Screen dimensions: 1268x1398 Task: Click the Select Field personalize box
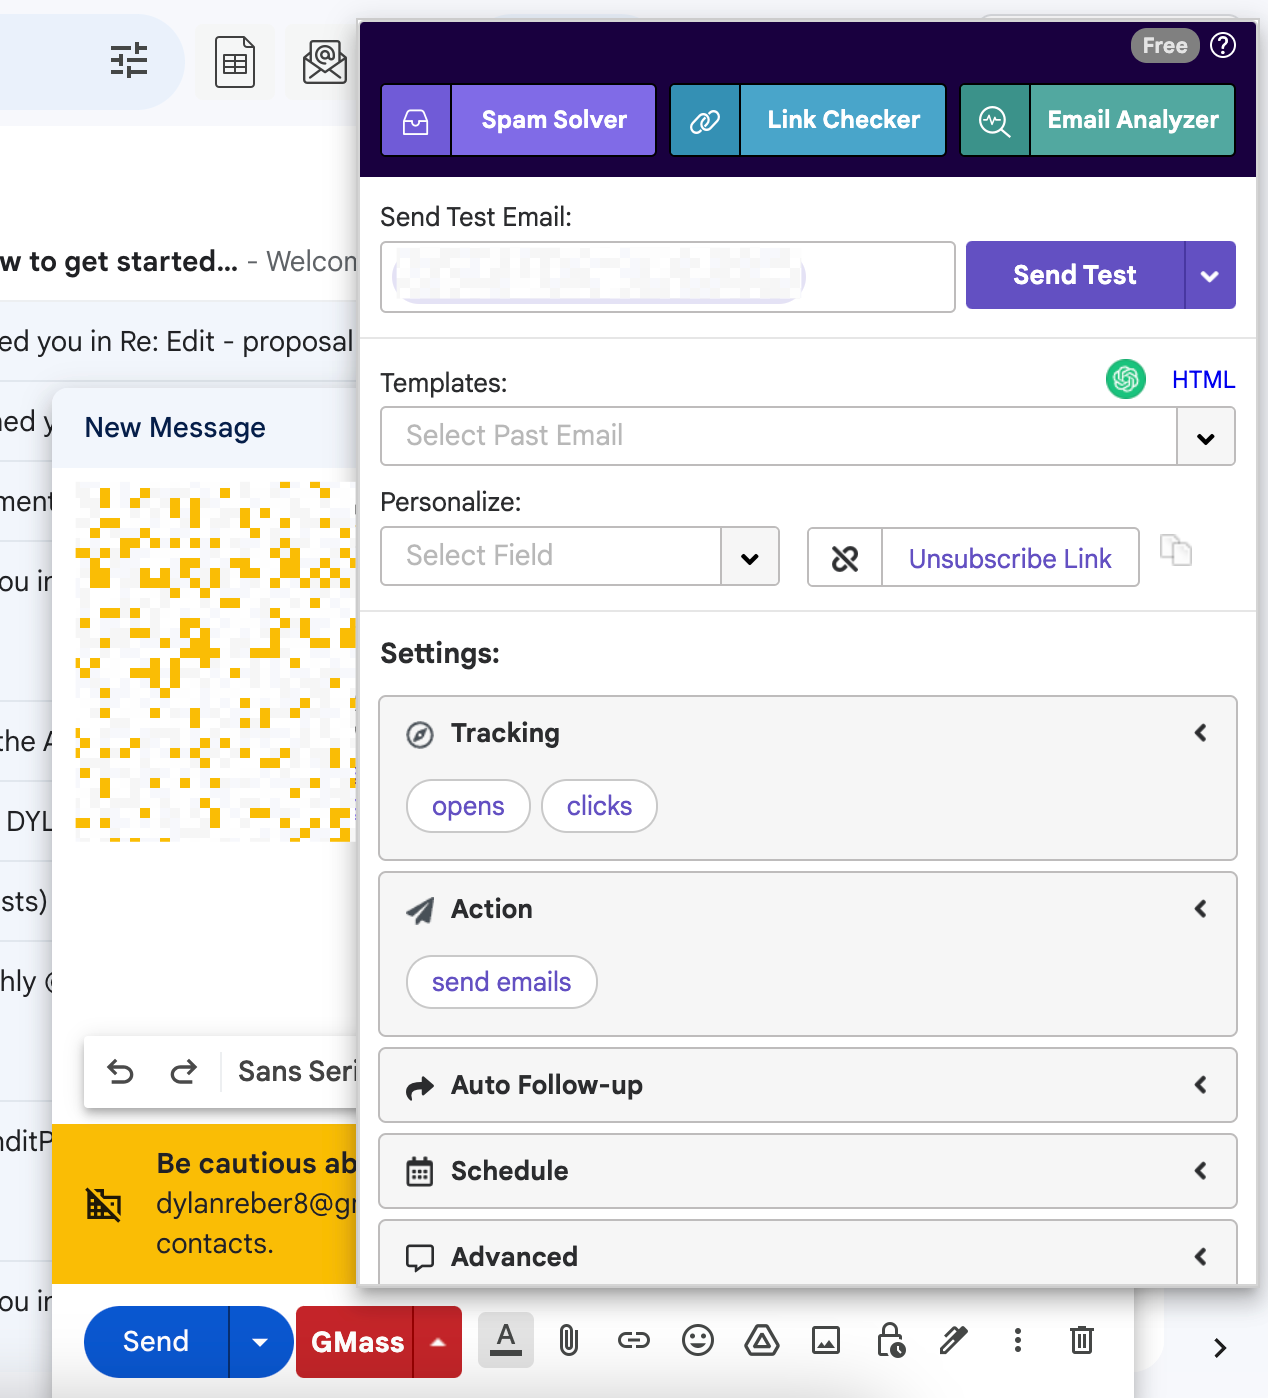[x=551, y=556]
